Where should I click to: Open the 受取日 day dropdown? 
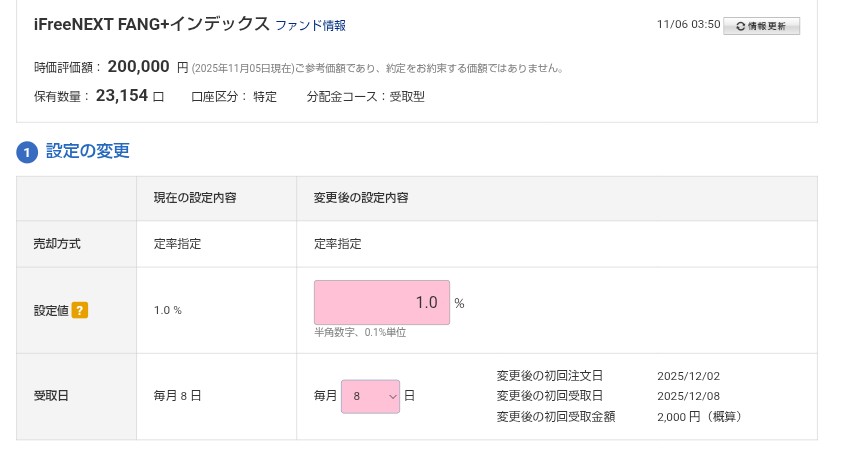click(x=370, y=396)
